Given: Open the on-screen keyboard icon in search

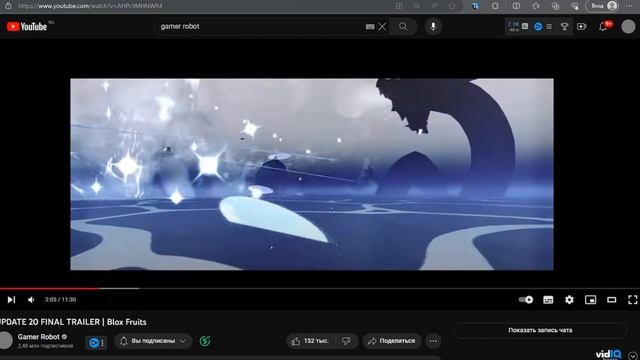Looking at the screenshot, I should (x=370, y=27).
